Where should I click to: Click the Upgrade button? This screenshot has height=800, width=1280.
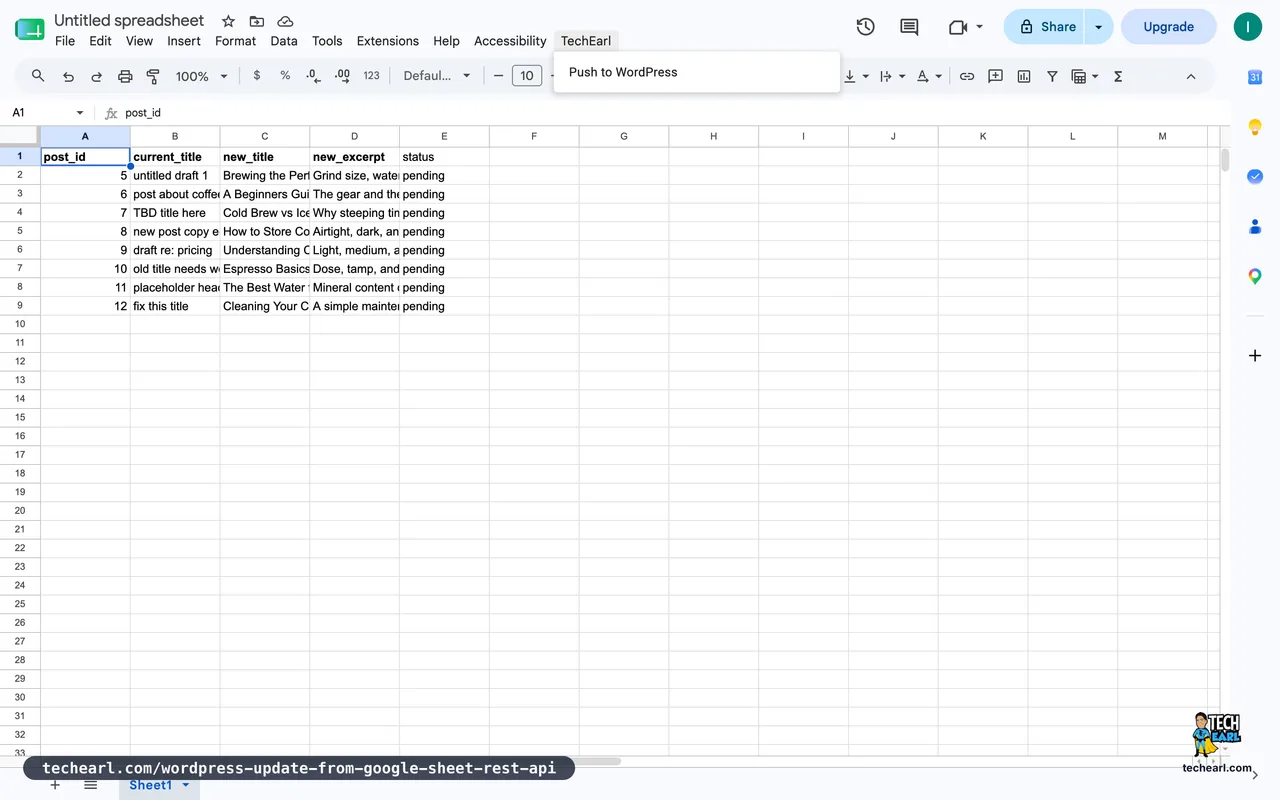1168,27
